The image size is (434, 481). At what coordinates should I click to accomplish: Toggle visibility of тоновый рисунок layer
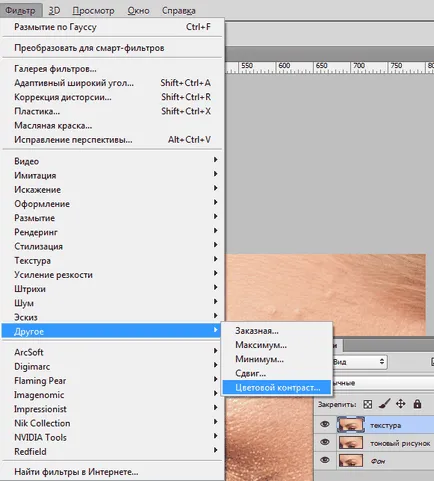click(x=325, y=442)
